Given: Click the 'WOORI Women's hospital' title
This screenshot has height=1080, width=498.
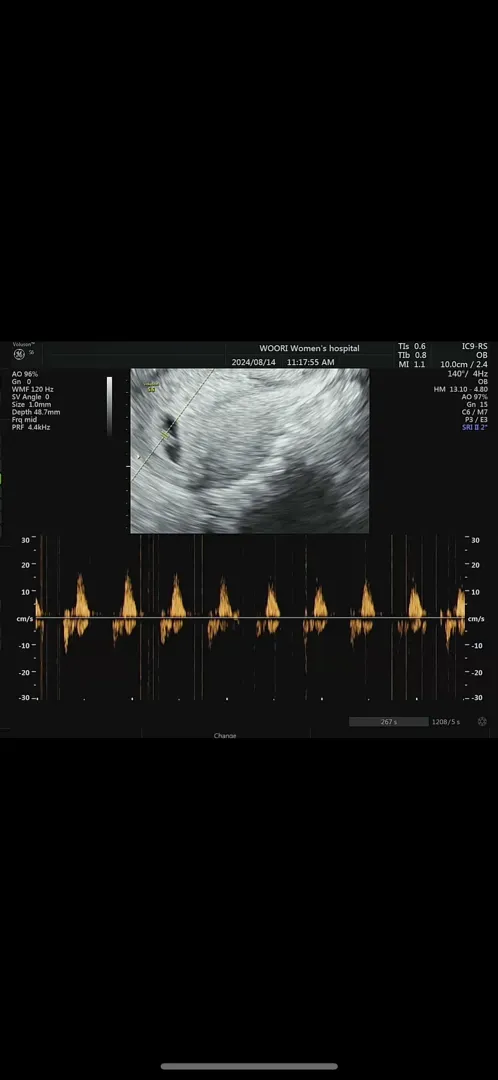Looking at the screenshot, I should click(309, 349).
